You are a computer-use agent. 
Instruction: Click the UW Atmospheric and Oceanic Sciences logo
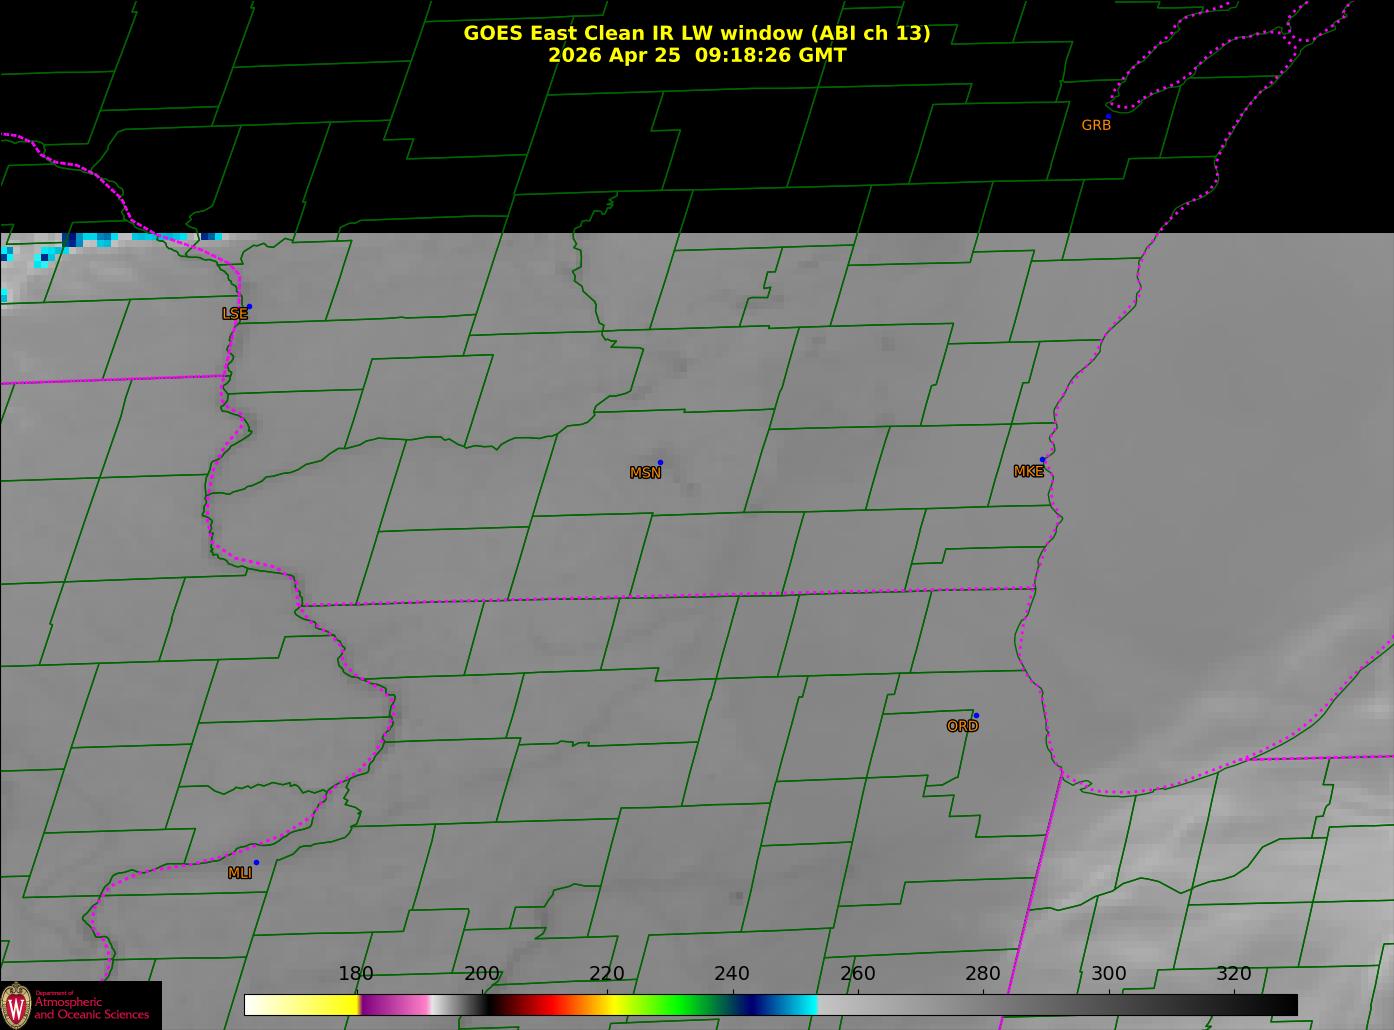click(x=16, y=1004)
